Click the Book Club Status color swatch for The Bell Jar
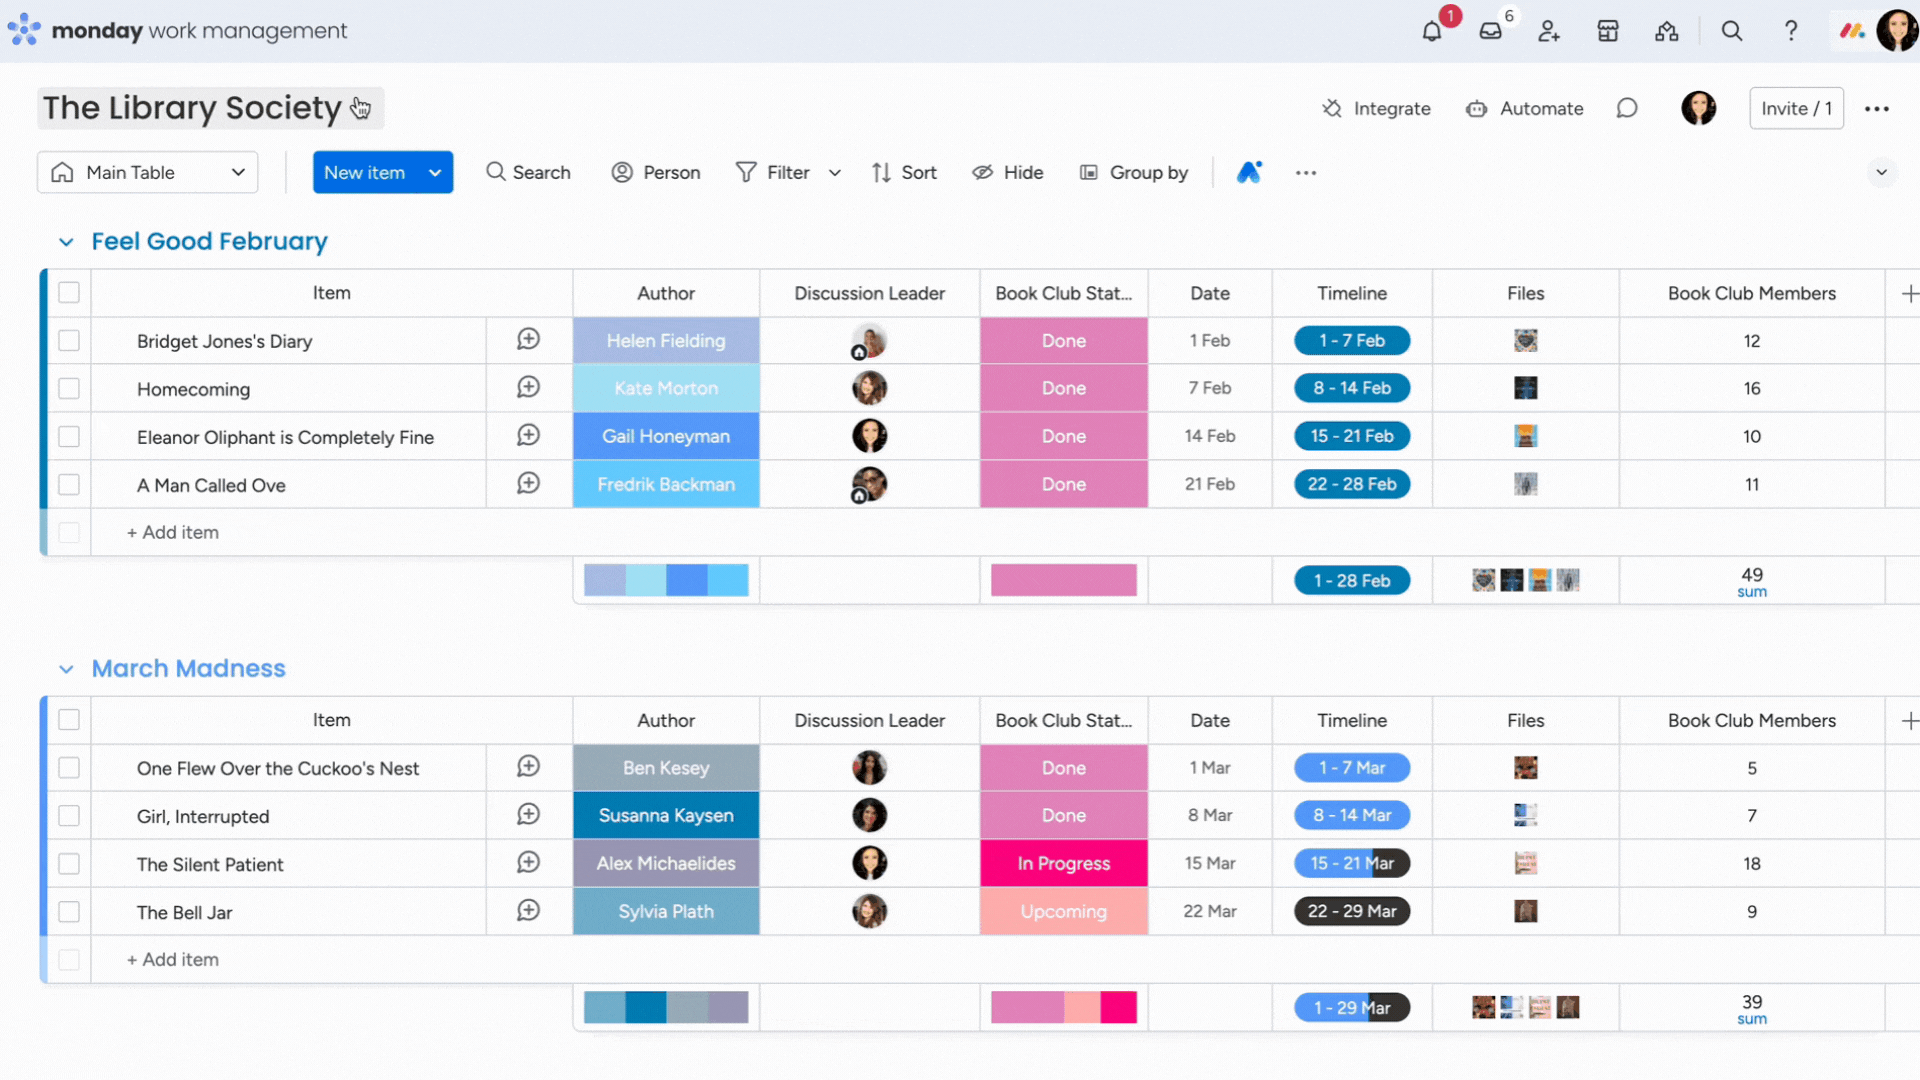This screenshot has height=1080, width=1920. [1063, 911]
